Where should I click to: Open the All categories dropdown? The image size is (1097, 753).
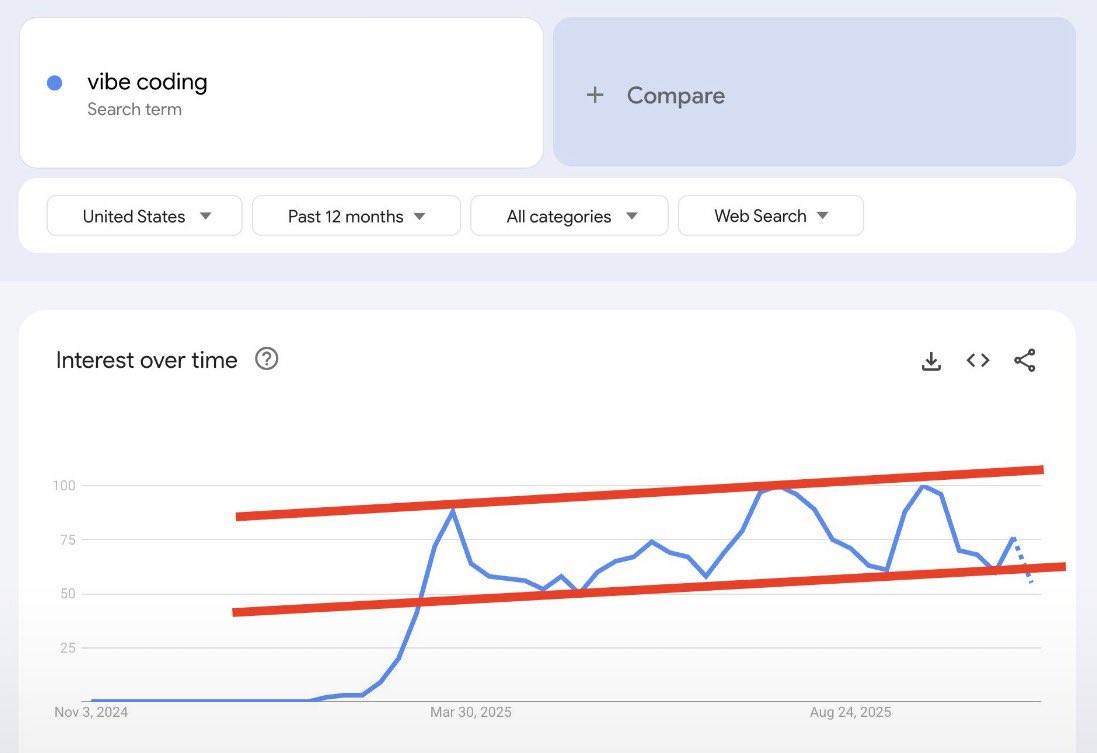(x=569, y=216)
